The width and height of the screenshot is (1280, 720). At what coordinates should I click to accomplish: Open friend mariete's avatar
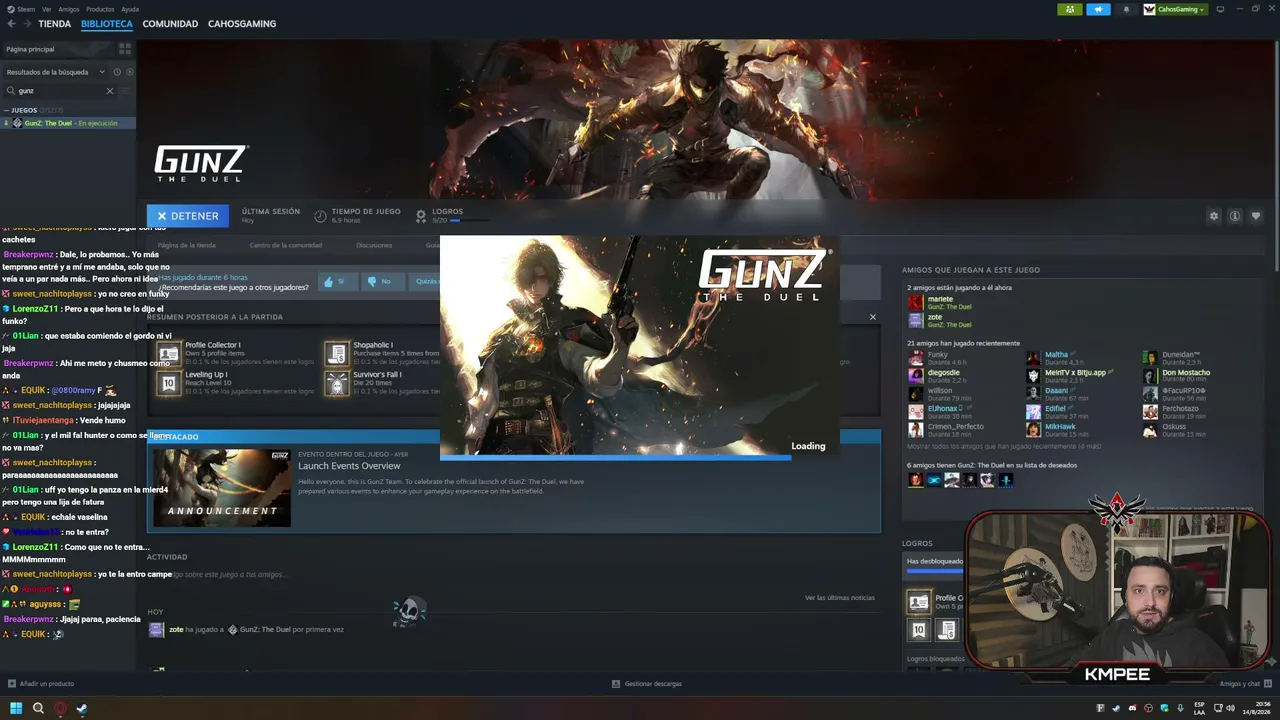click(915, 303)
